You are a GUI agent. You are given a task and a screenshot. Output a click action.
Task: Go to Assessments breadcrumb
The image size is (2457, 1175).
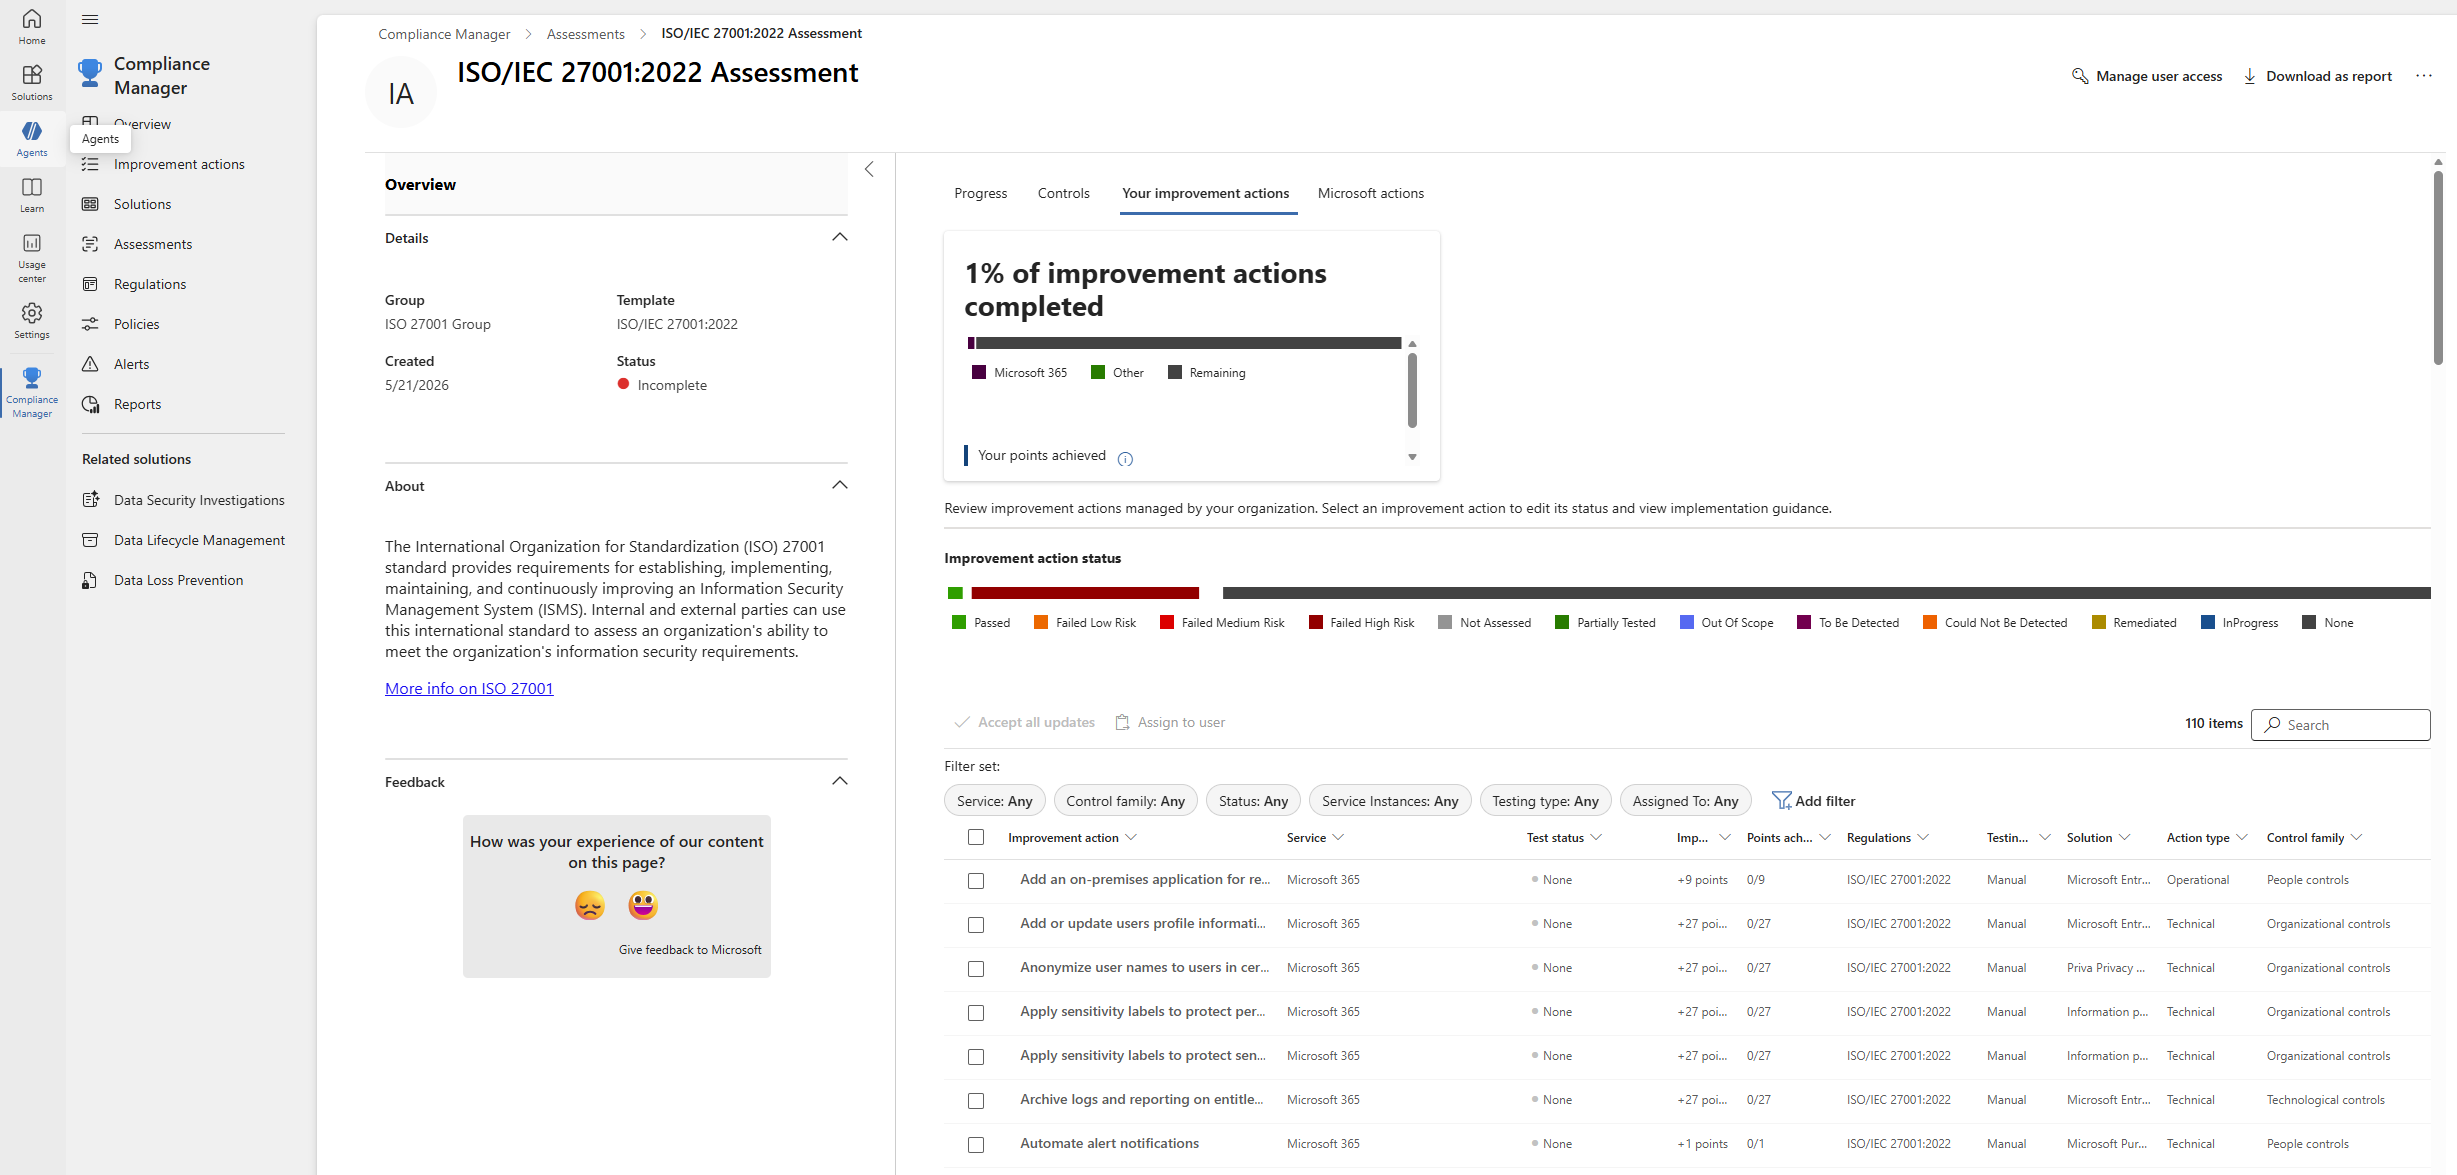(x=585, y=34)
